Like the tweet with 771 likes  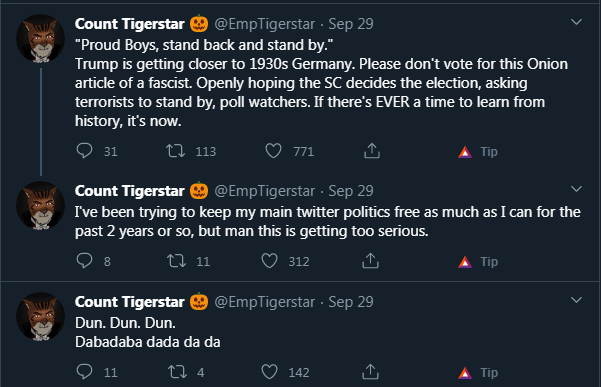click(273, 151)
